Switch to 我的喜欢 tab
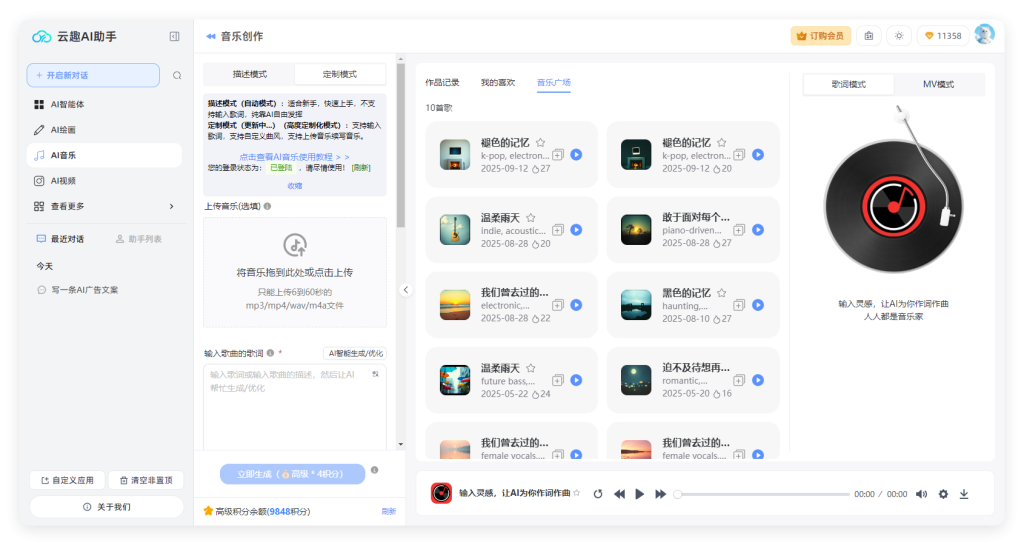 coord(498,83)
